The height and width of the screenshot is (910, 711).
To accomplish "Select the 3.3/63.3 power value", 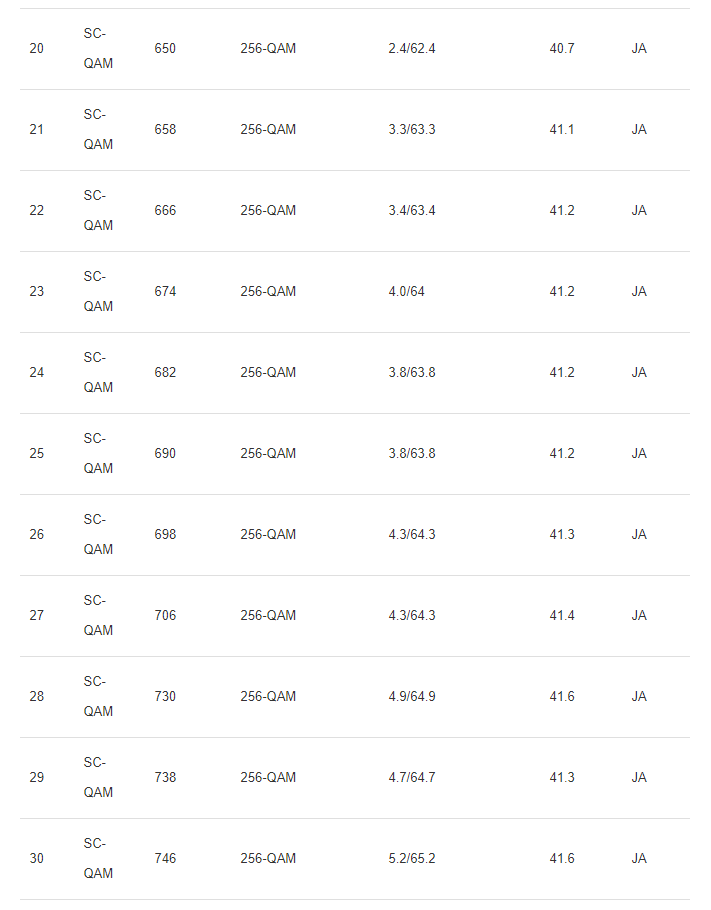I will coord(412,130).
